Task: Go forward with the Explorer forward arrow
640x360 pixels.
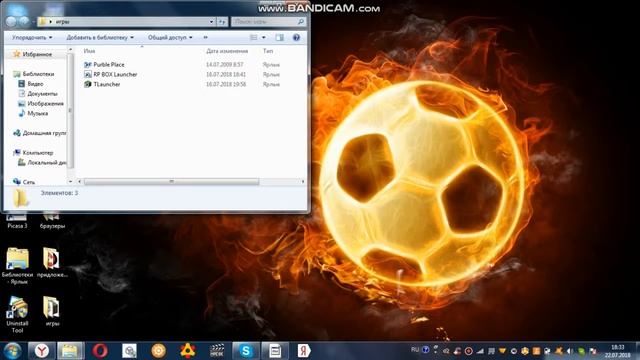Action: [24, 21]
